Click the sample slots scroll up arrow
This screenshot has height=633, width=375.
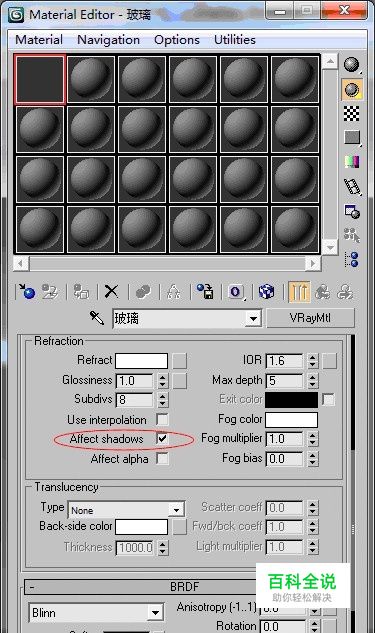point(330,61)
